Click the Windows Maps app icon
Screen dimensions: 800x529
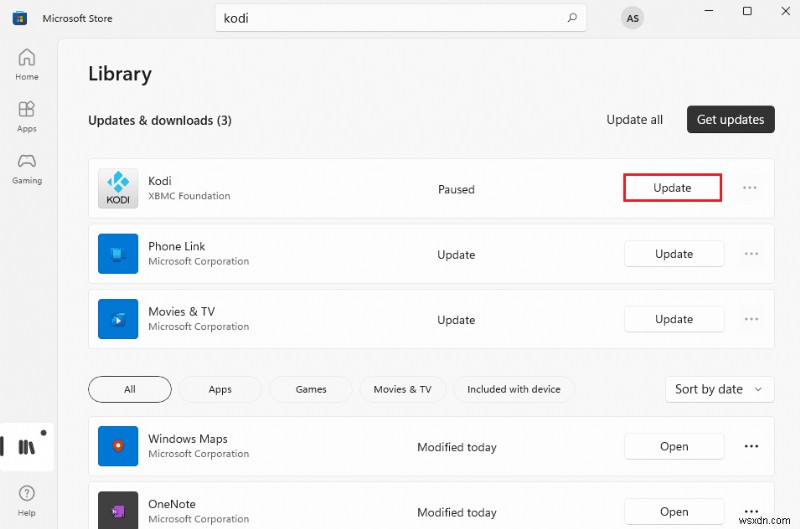point(118,446)
